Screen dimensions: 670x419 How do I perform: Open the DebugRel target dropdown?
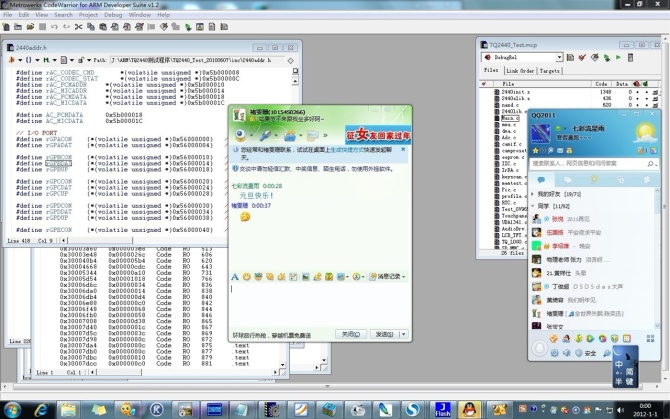(560, 58)
